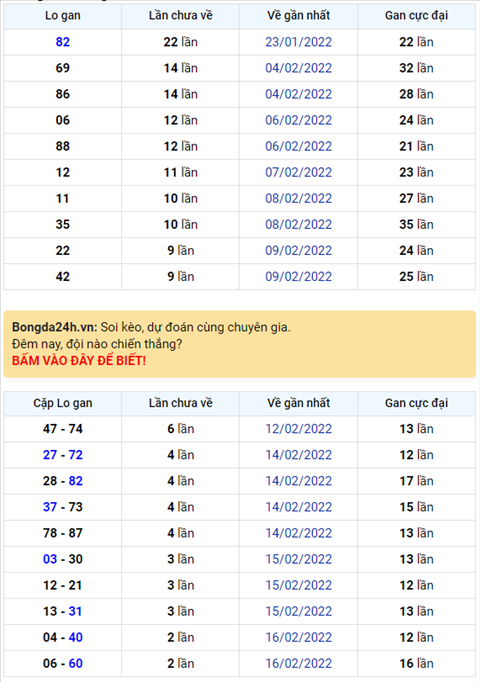The height and width of the screenshot is (682, 480).
Task: Open date 14/02/2022 in row 27 - 72
Action: pyautogui.click(x=299, y=455)
